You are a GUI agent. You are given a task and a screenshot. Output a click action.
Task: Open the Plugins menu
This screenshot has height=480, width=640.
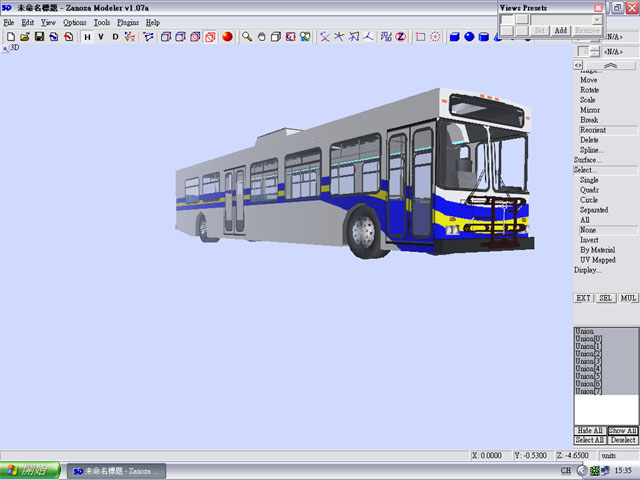tap(128, 22)
